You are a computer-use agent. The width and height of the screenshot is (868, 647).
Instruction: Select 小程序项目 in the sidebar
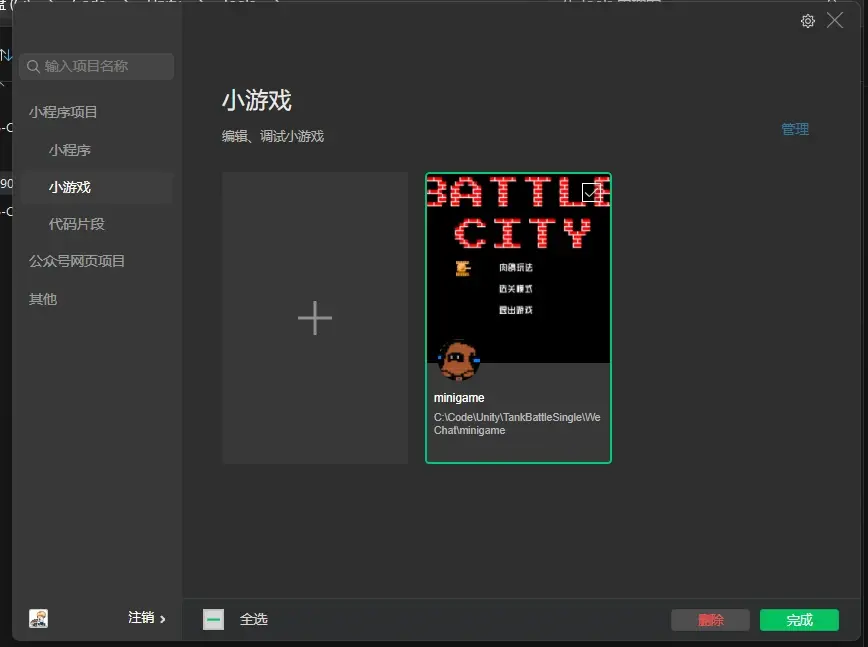[x=63, y=112]
